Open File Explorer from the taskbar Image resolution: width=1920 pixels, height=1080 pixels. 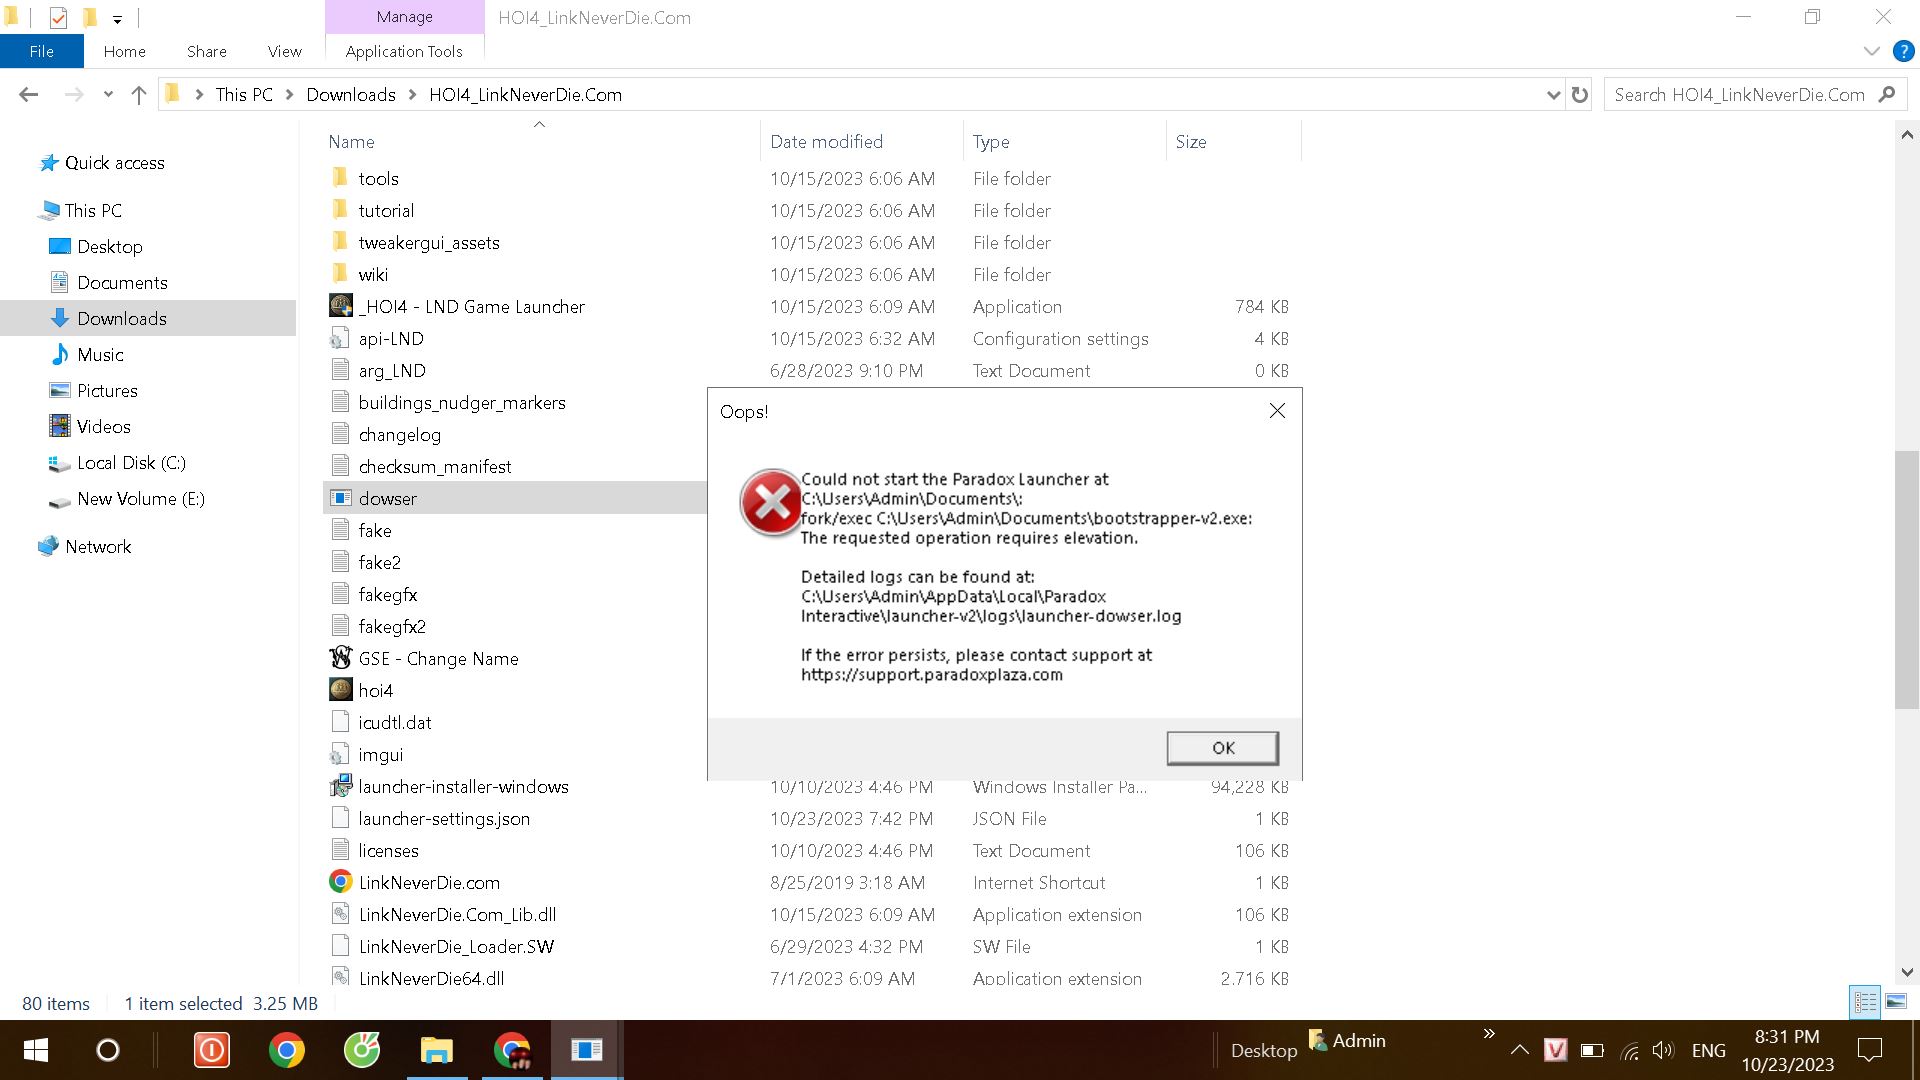click(436, 1050)
